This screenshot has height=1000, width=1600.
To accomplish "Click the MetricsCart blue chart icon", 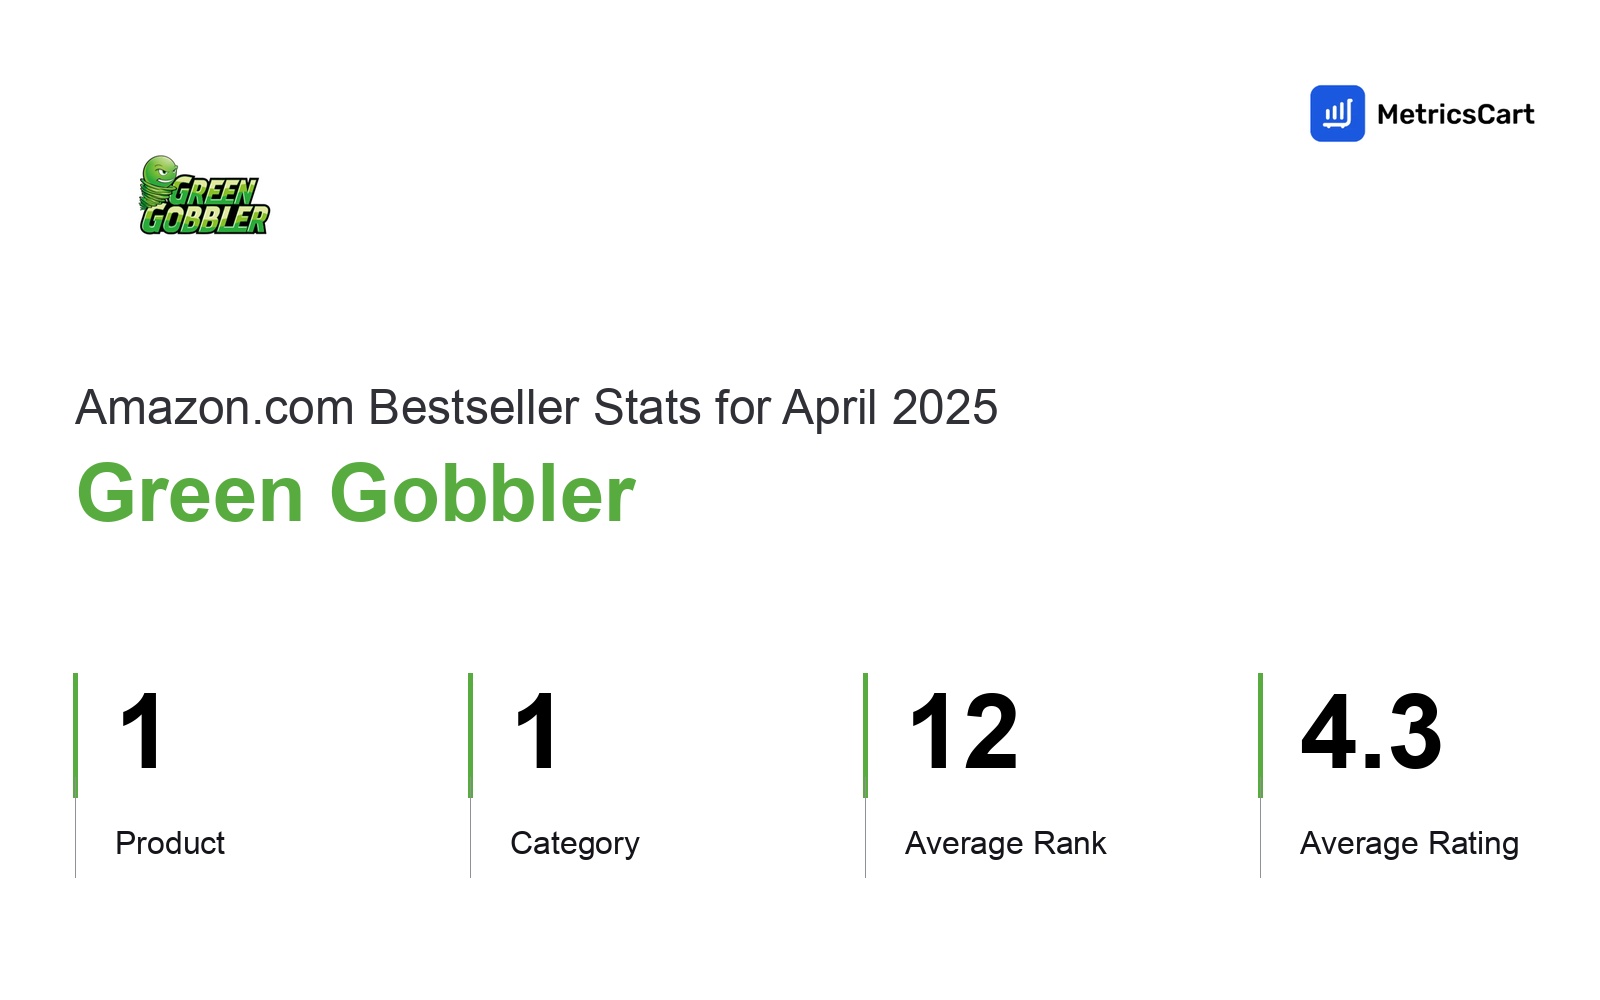I will (x=1337, y=114).
